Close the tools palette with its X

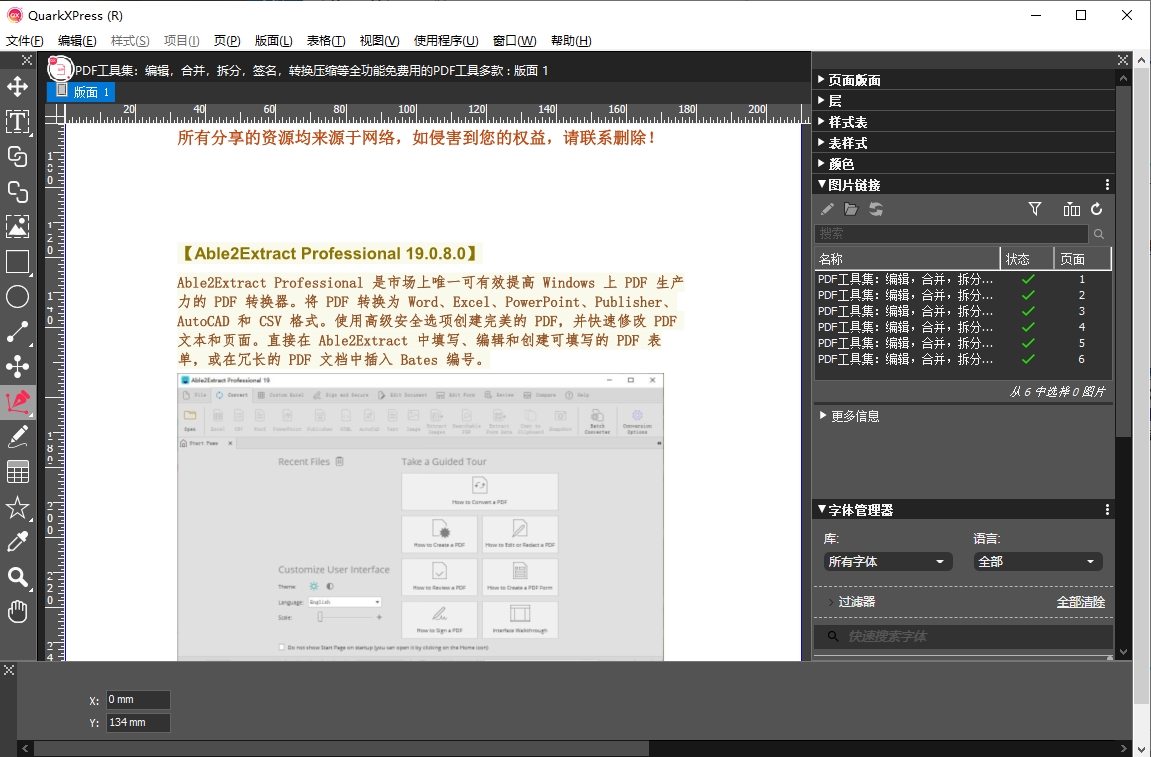(x=27, y=60)
